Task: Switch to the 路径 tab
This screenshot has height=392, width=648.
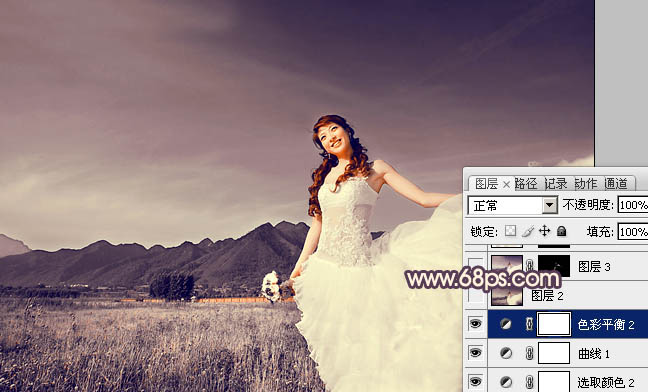Action: coord(526,183)
